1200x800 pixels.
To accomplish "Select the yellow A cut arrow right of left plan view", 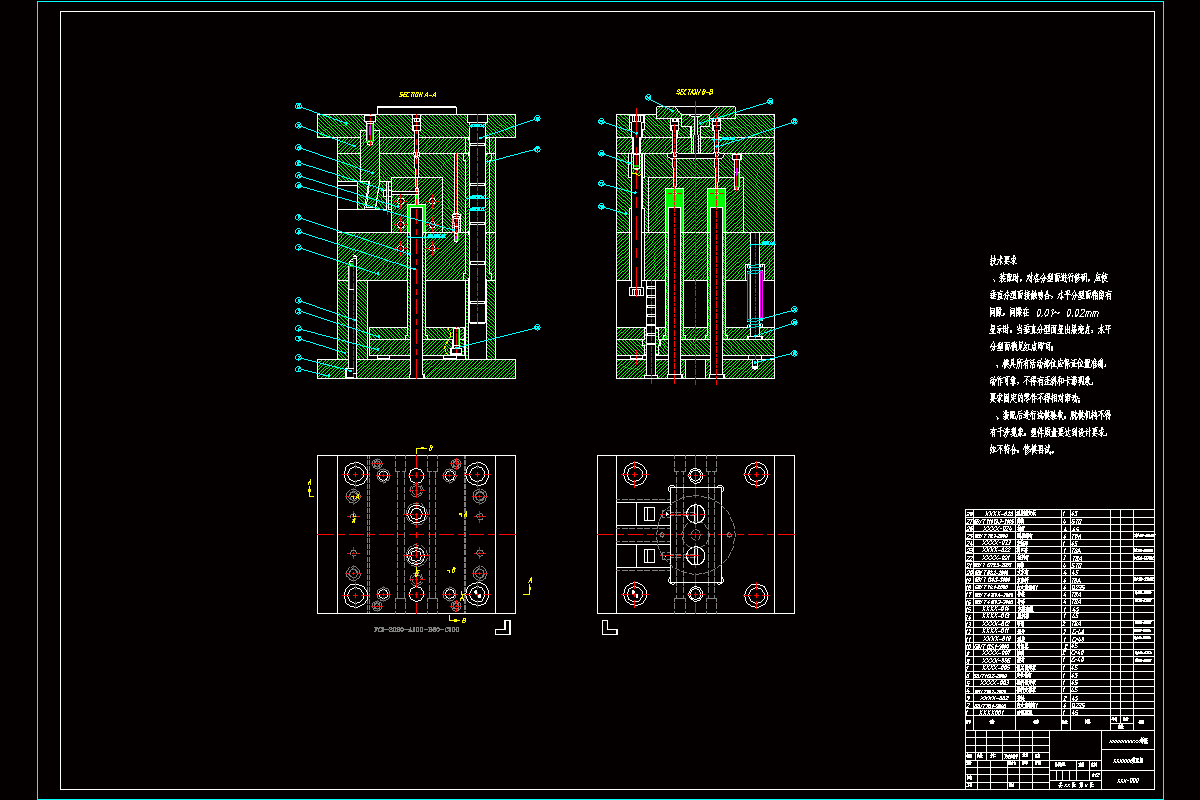I will coord(530,584).
